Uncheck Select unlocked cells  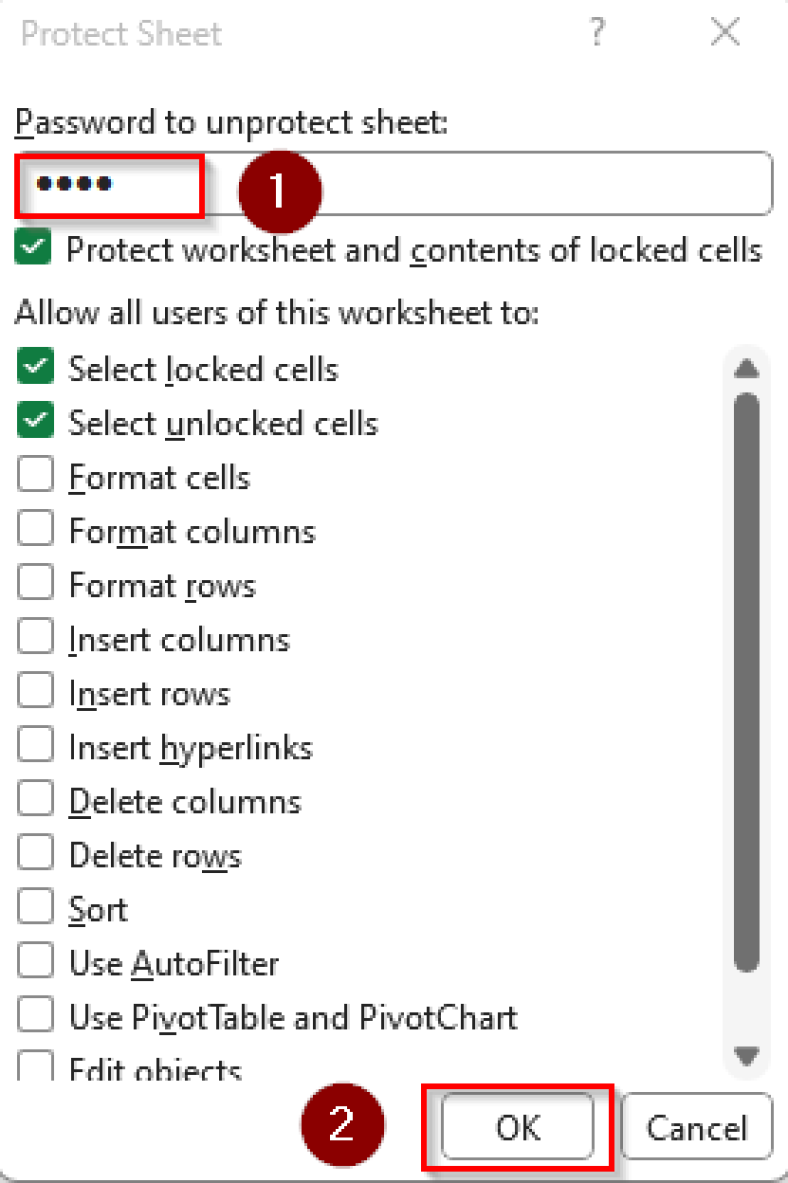tap(35, 420)
